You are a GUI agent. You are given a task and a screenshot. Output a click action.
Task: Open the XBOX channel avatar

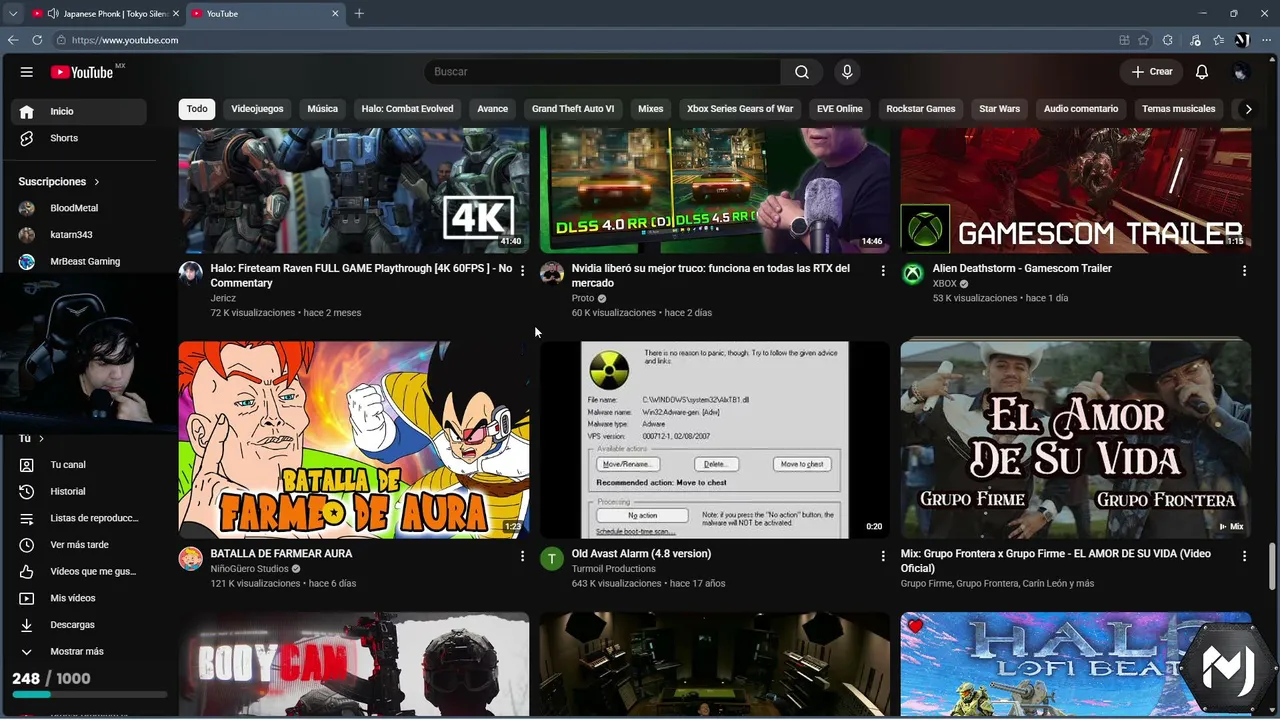tap(912, 274)
